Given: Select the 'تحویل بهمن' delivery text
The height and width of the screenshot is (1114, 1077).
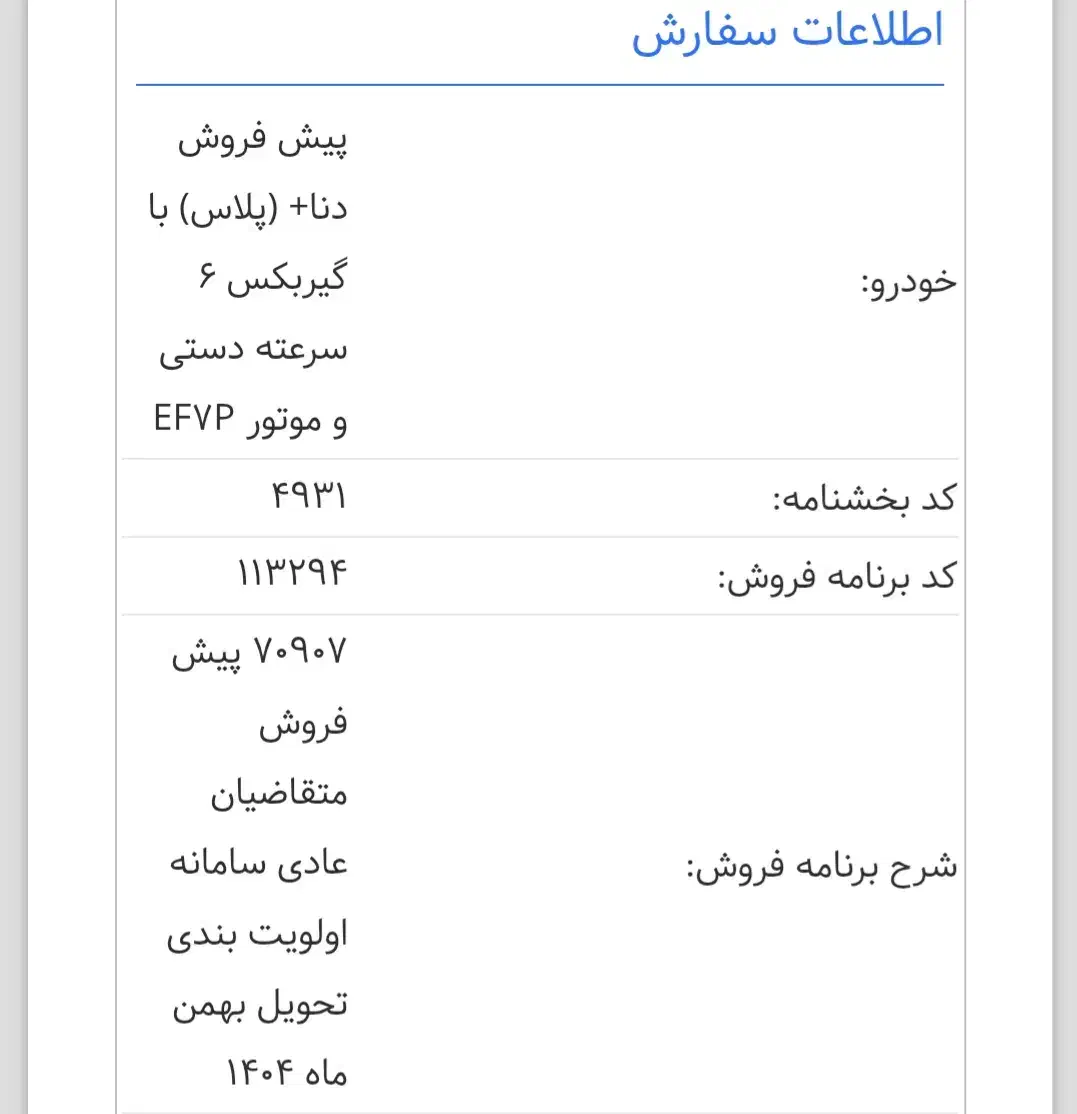Looking at the screenshot, I should (260, 1005).
